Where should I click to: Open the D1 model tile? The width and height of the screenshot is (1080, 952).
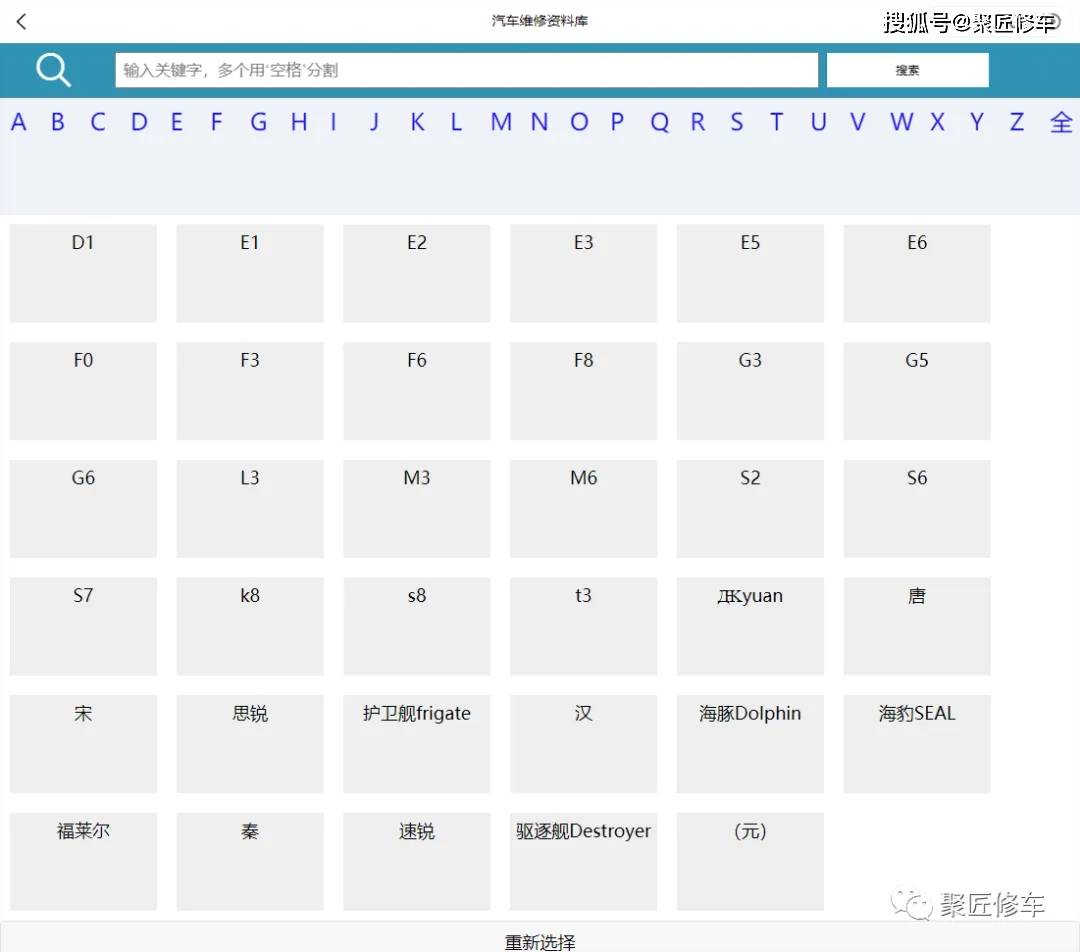coord(83,273)
